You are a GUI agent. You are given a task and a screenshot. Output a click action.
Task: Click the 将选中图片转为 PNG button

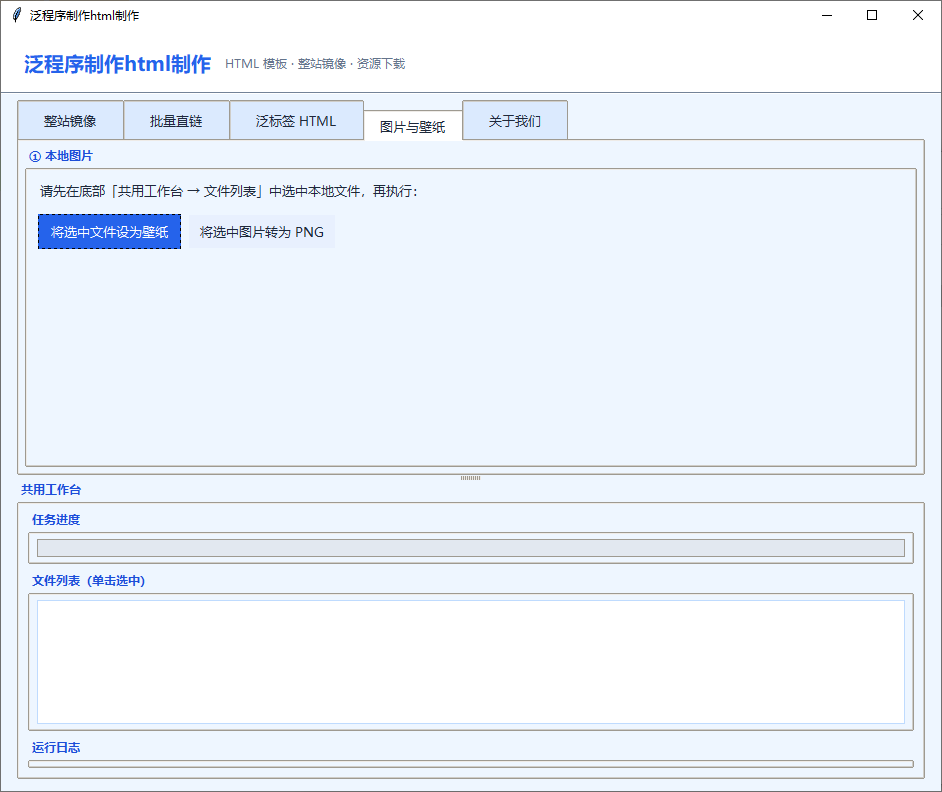262,232
